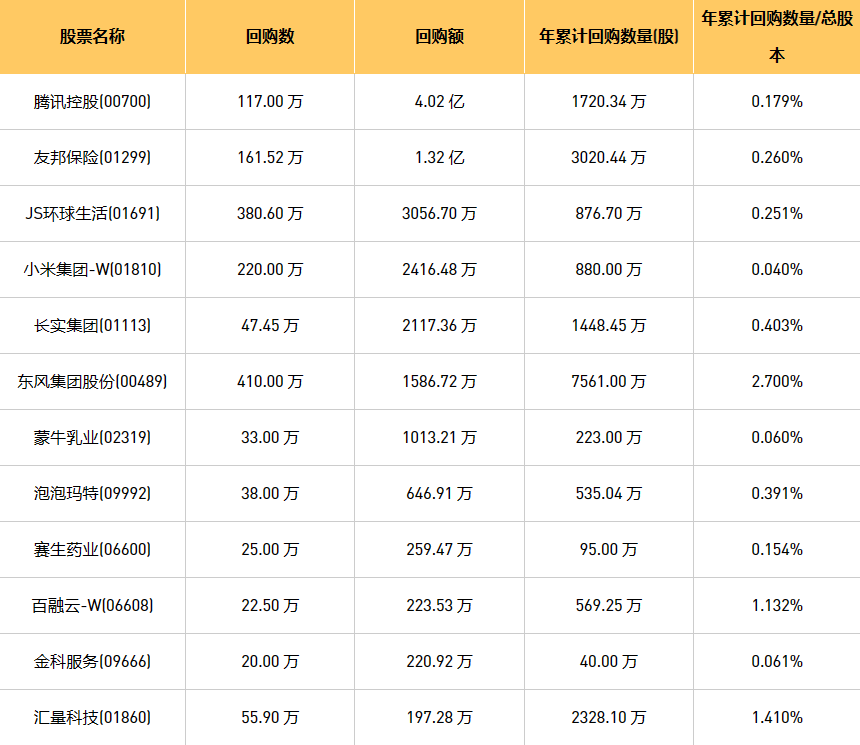860x745 pixels.
Task: Click the 223.00 万 yearly total cell
Action: 609,437
